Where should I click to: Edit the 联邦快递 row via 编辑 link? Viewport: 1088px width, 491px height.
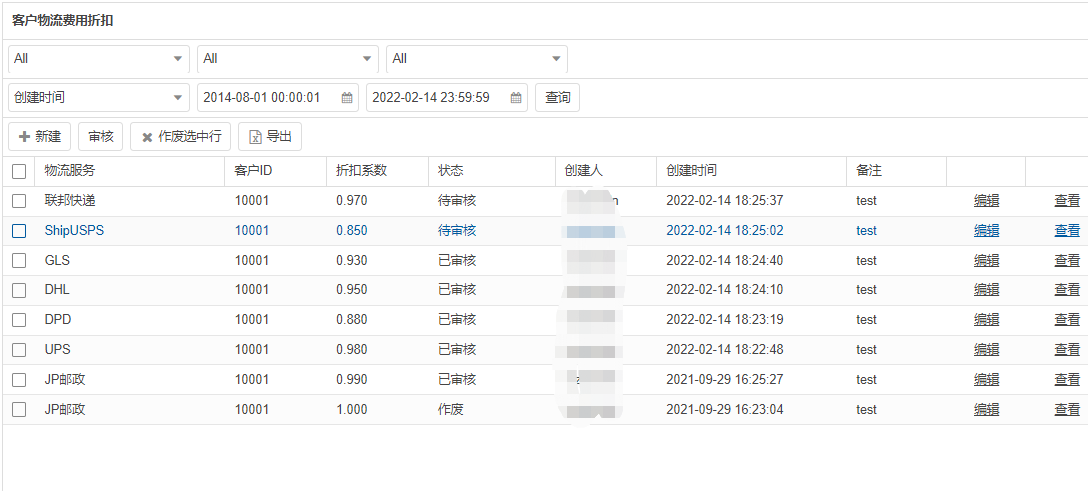[x=987, y=201]
